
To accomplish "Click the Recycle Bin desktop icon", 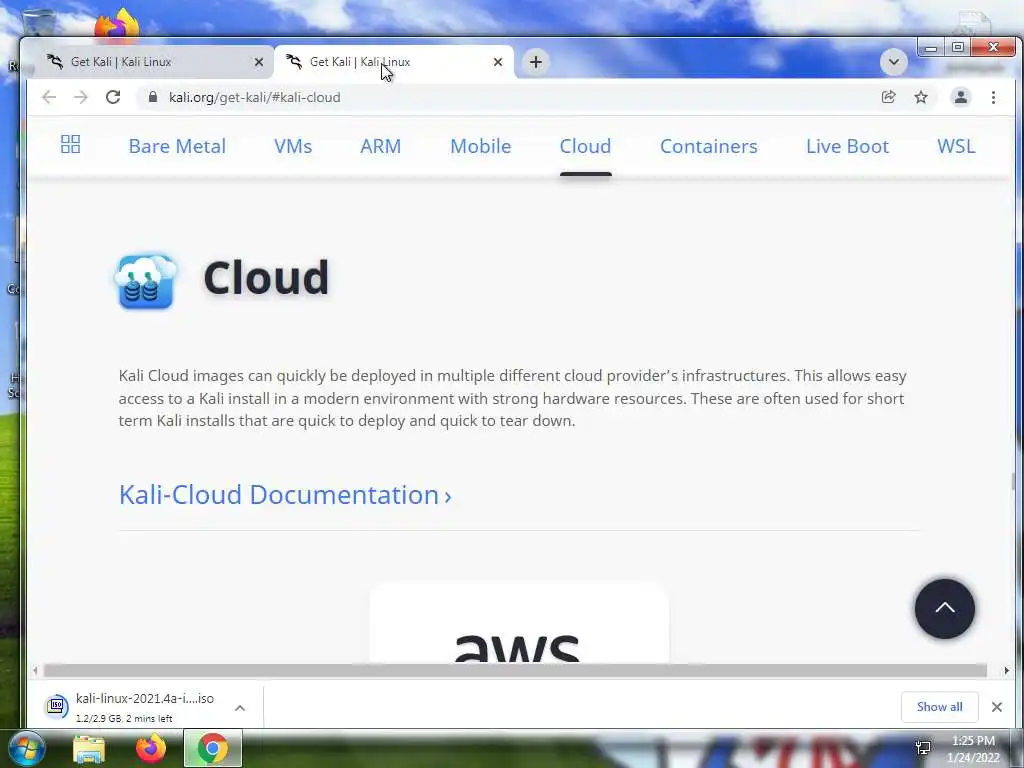I will 38,23.
